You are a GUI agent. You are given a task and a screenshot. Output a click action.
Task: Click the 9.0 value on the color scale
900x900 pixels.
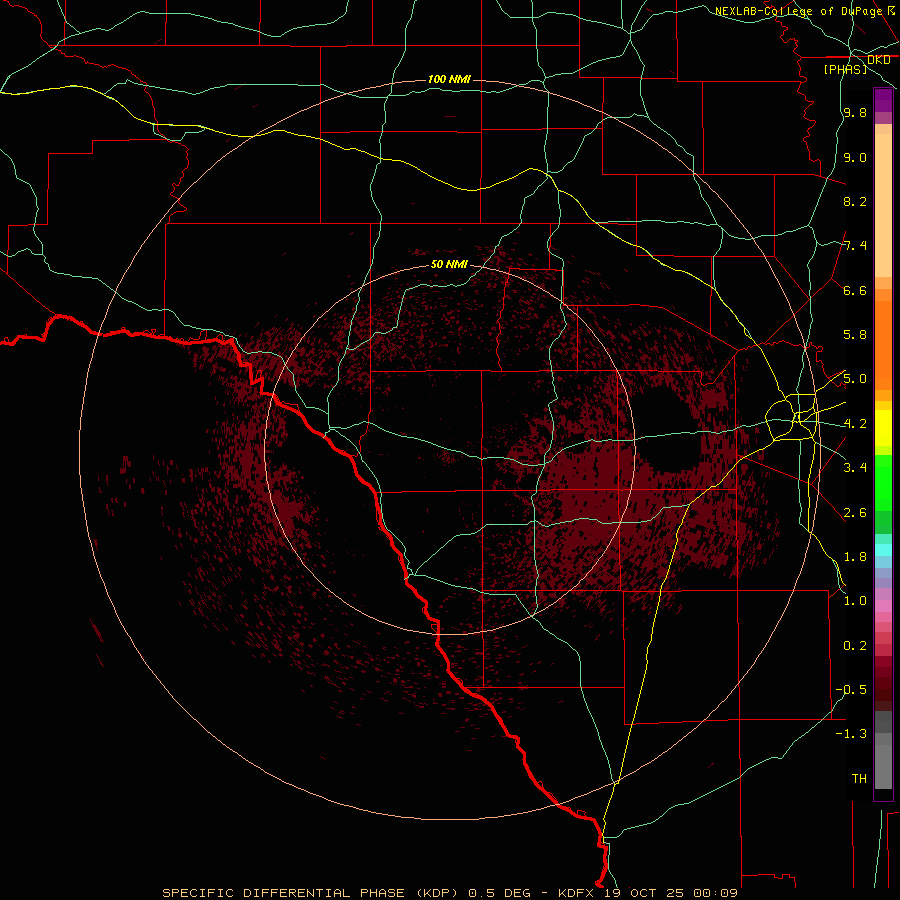(854, 157)
